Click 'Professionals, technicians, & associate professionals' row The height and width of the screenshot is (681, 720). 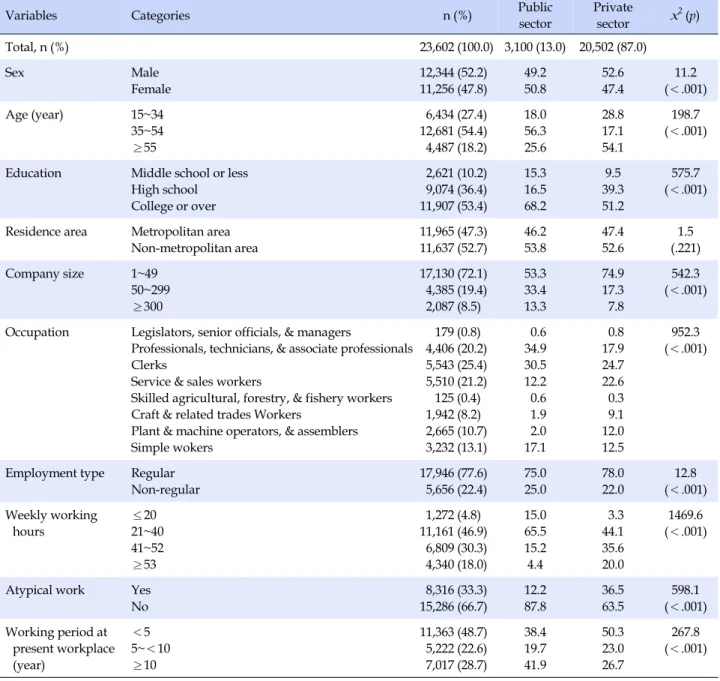coord(271,349)
